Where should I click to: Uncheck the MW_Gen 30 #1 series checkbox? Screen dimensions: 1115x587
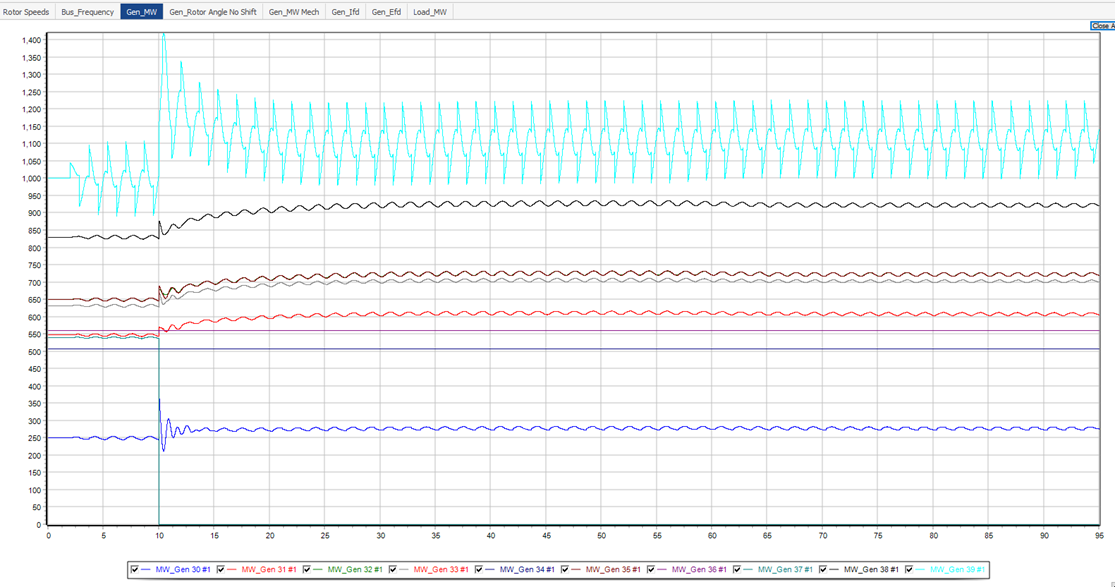pyautogui.click(x=134, y=569)
